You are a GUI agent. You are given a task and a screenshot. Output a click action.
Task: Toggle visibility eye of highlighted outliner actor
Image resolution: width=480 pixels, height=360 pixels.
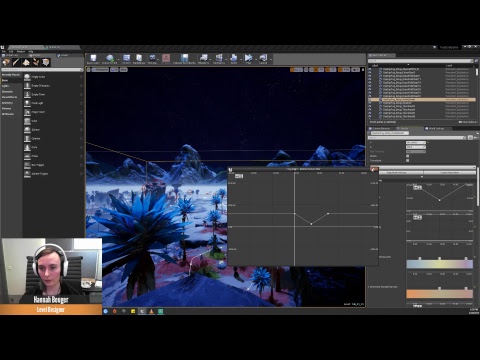[370, 99]
